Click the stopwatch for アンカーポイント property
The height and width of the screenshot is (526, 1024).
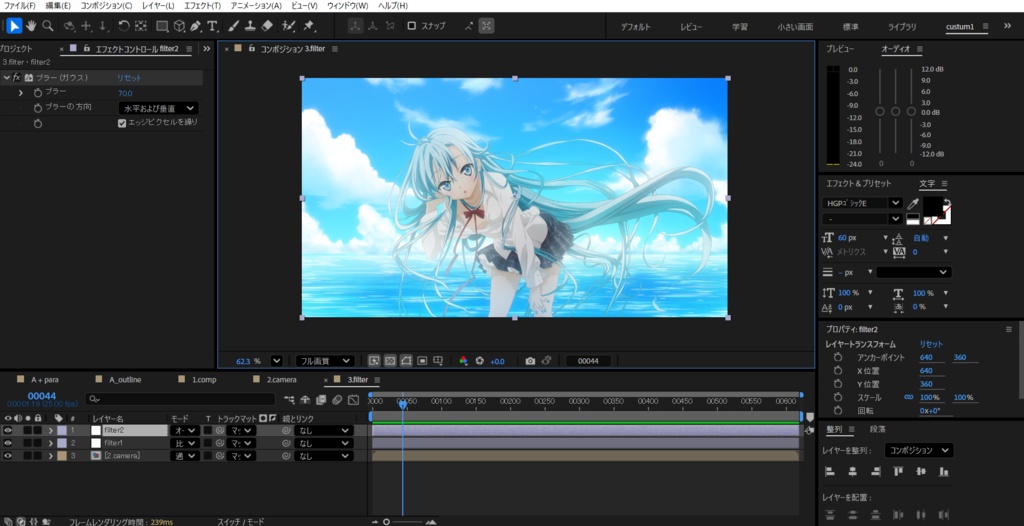pyautogui.click(x=838, y=357)
